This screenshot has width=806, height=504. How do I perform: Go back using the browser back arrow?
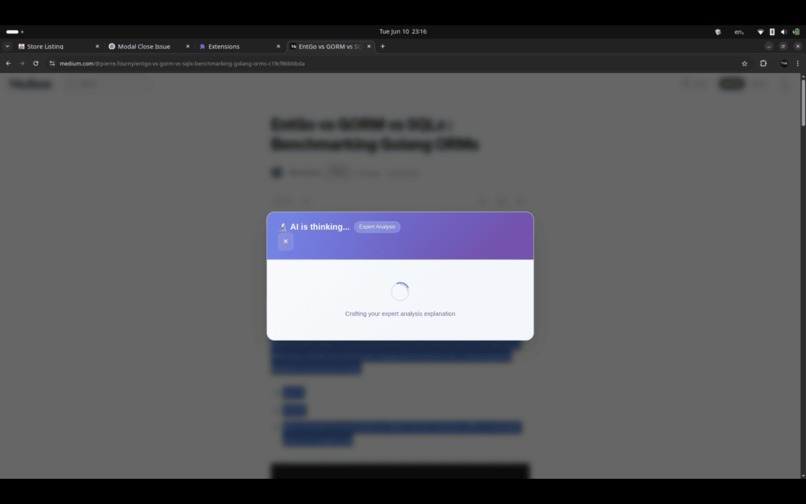coord(8,63)
